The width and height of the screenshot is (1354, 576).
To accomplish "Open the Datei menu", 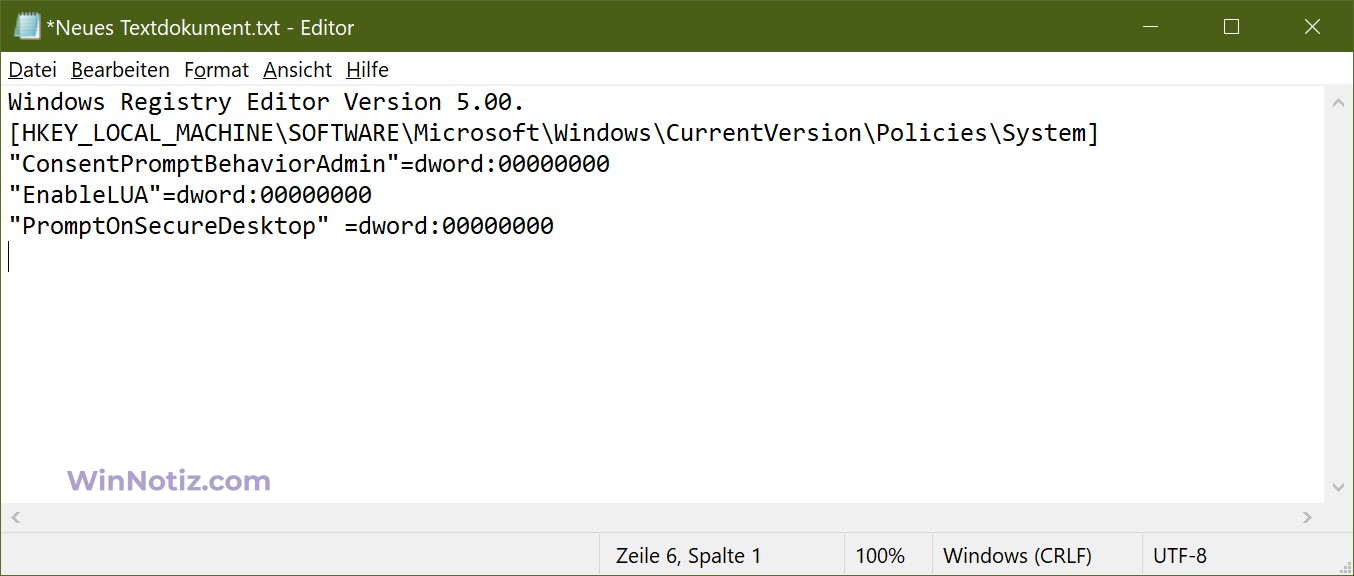I will coord(32,70).
